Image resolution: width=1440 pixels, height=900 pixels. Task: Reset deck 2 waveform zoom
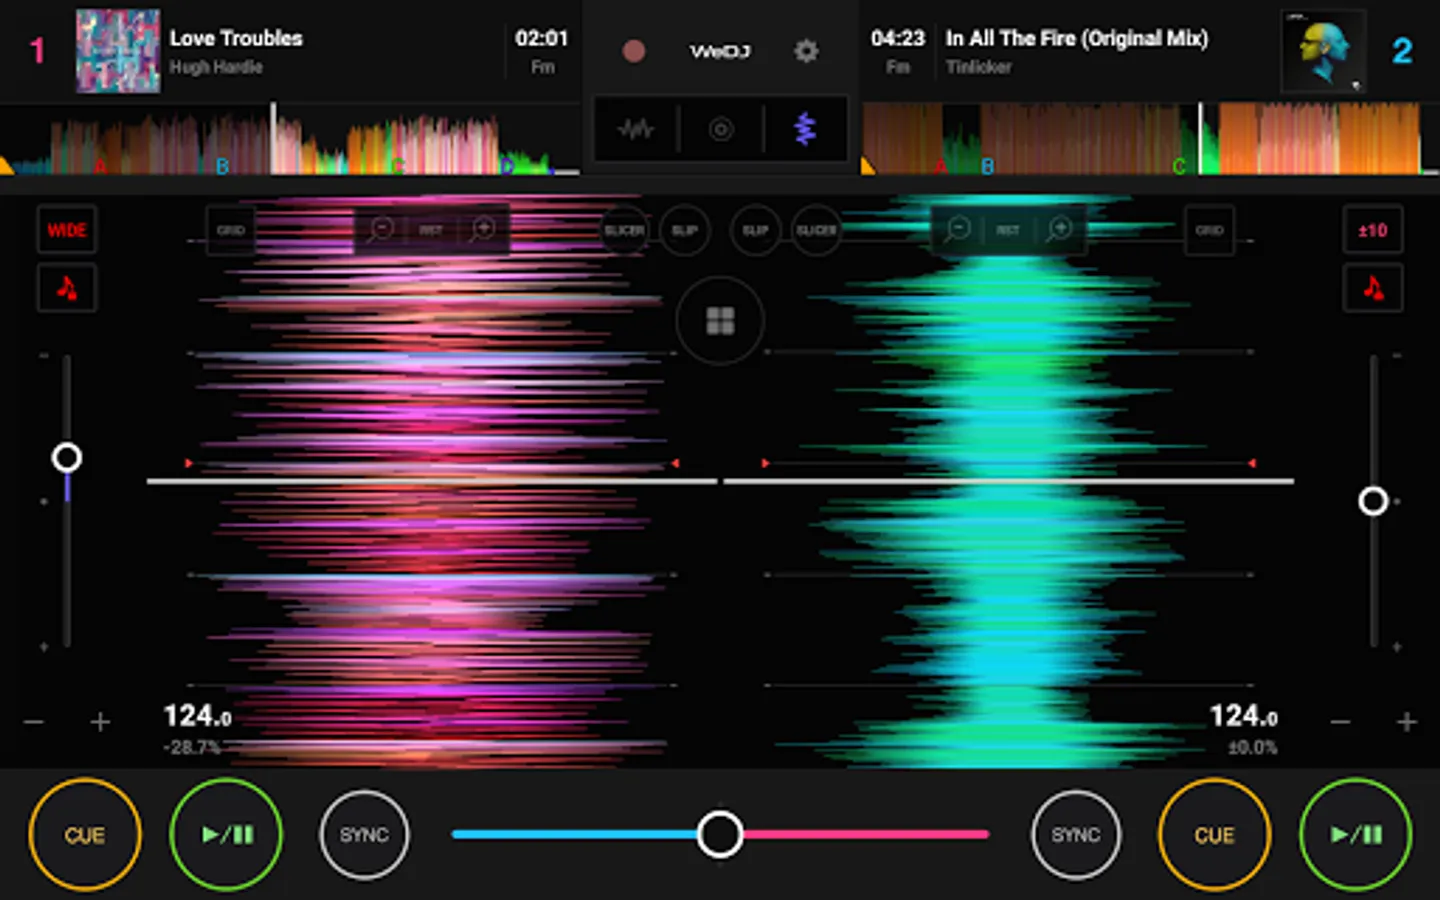[1008, 230]
